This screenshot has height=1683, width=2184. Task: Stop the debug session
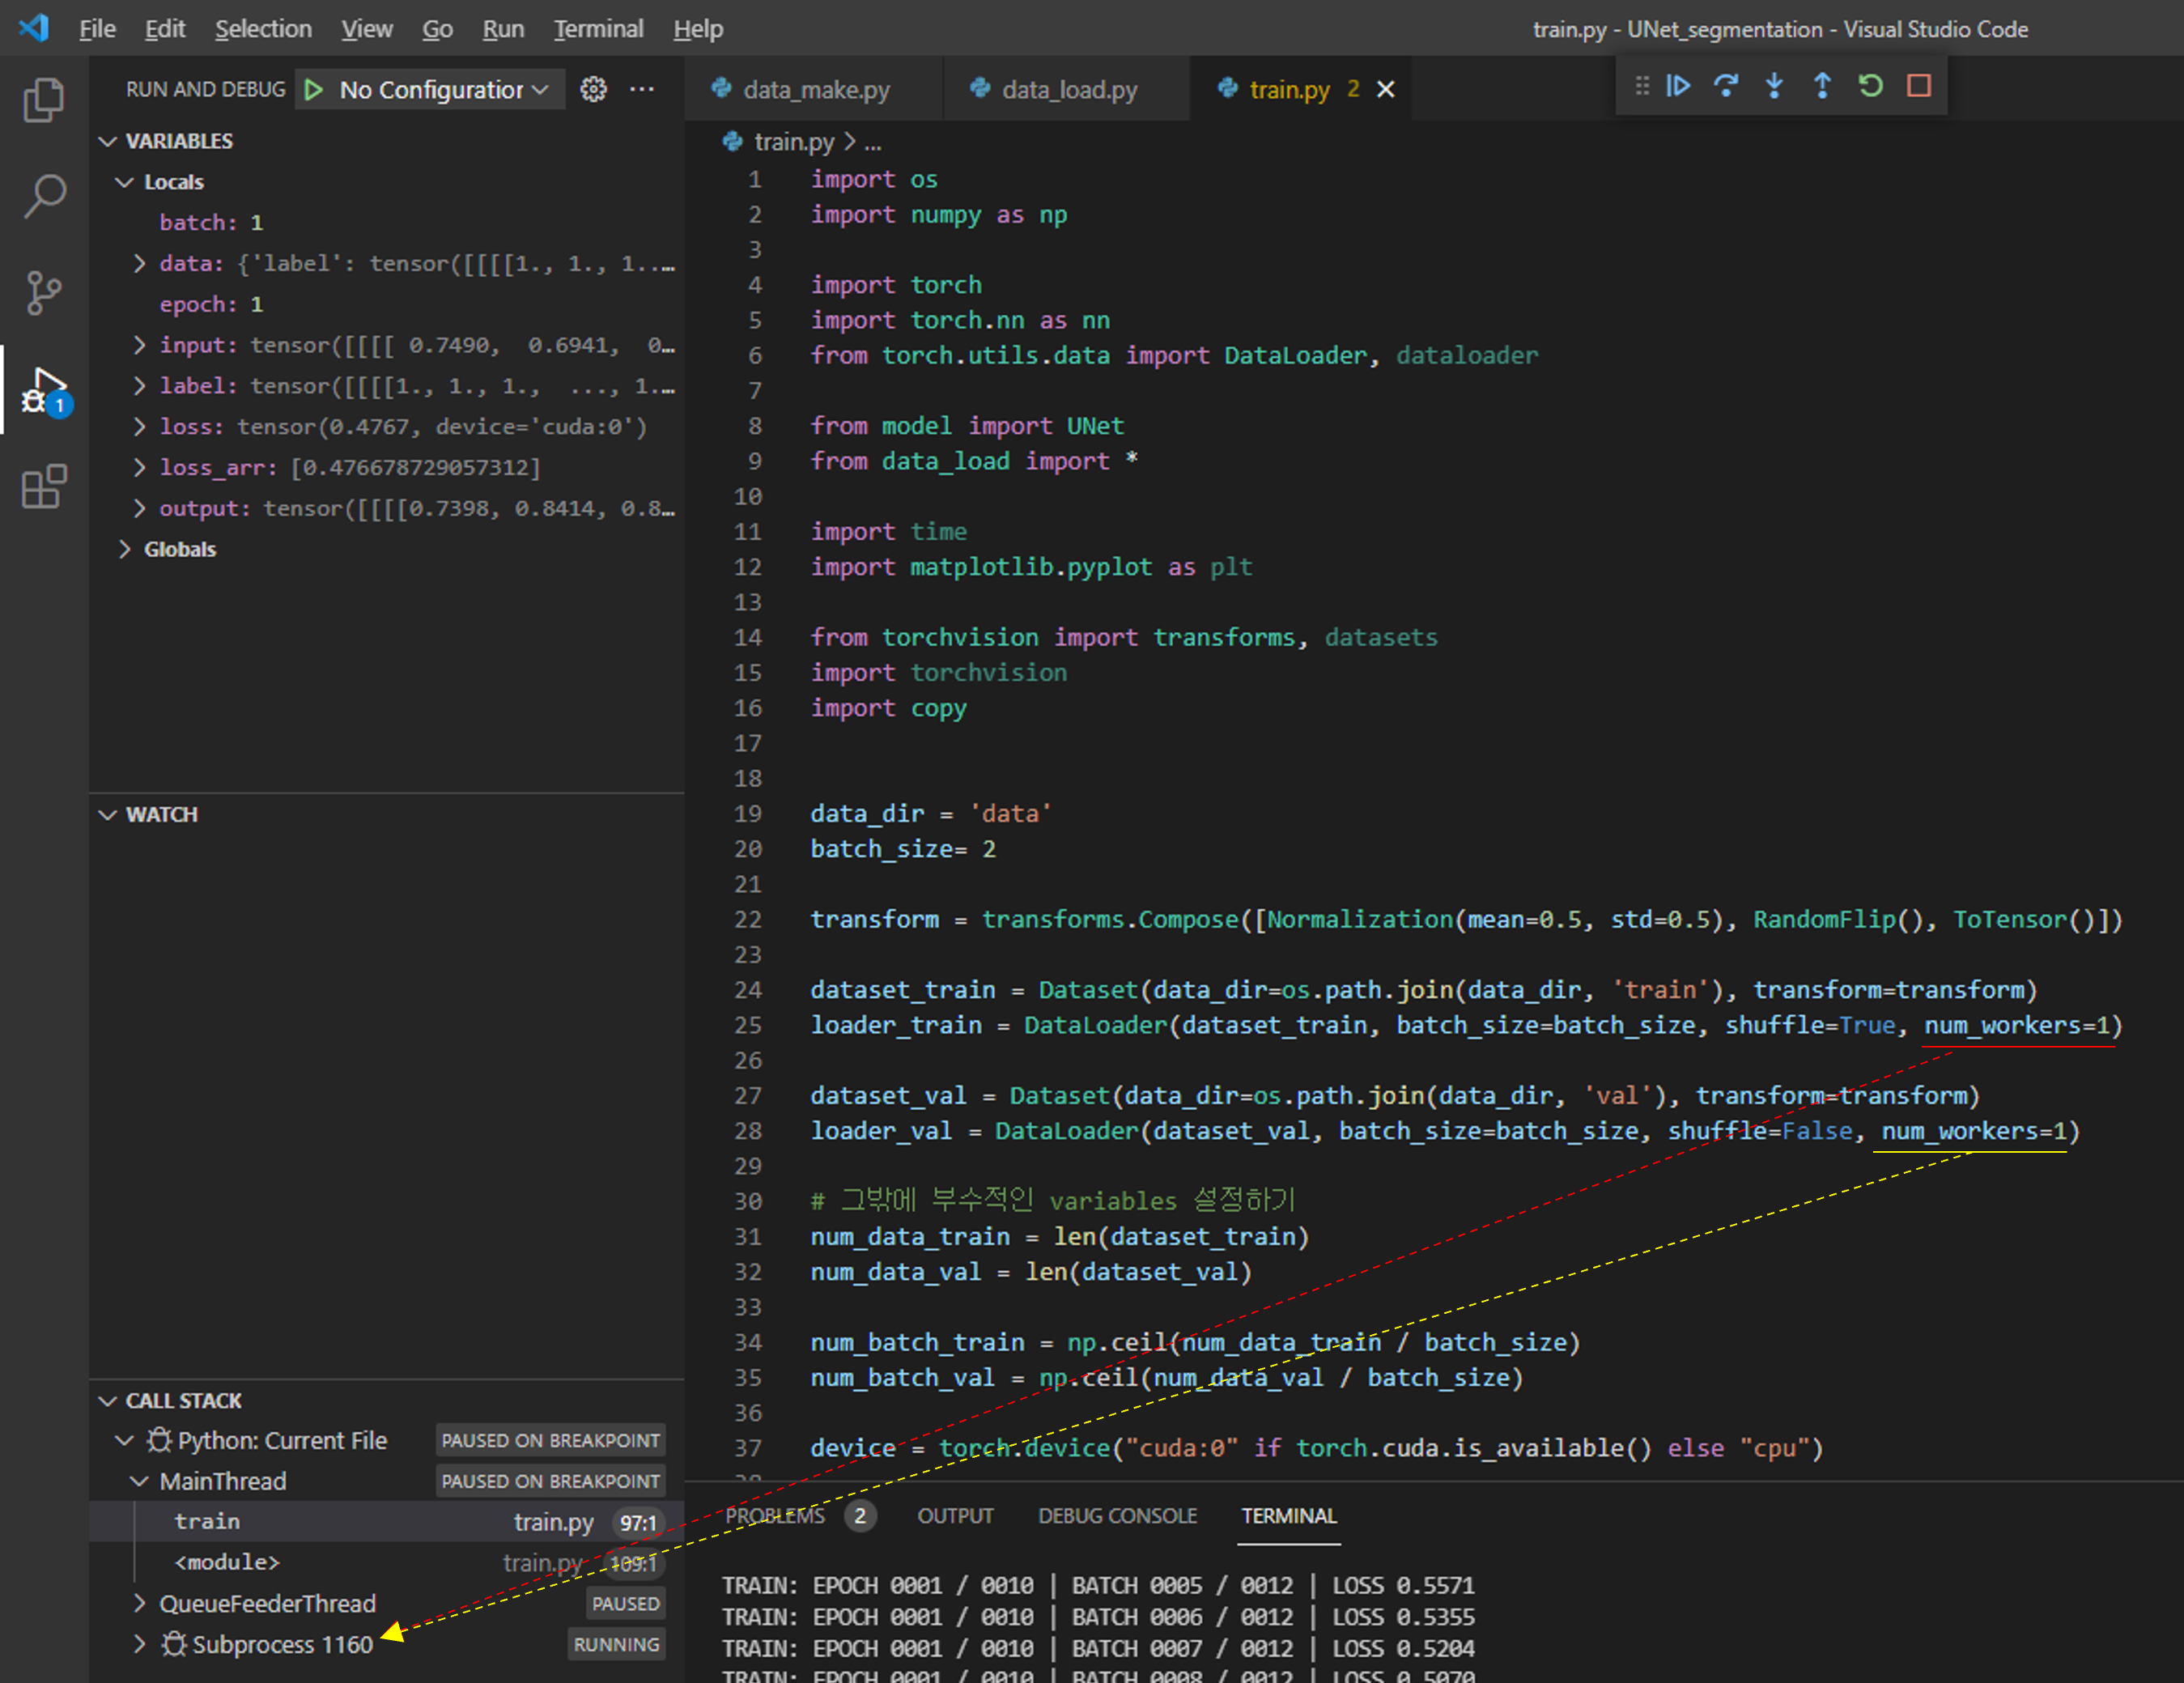coord(1918,87)
